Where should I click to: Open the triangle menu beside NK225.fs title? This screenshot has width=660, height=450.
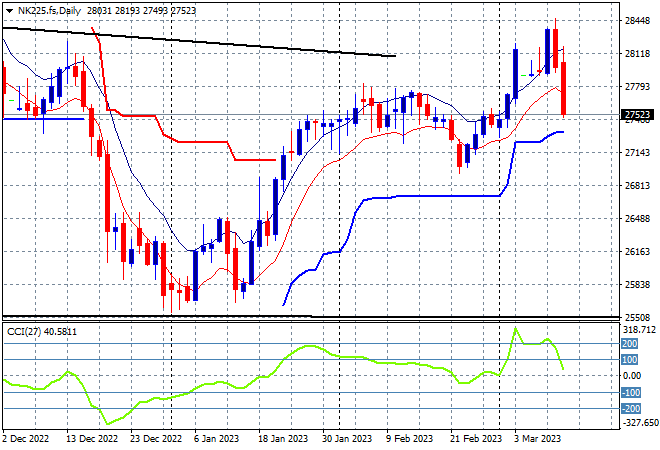coord(9,11)
